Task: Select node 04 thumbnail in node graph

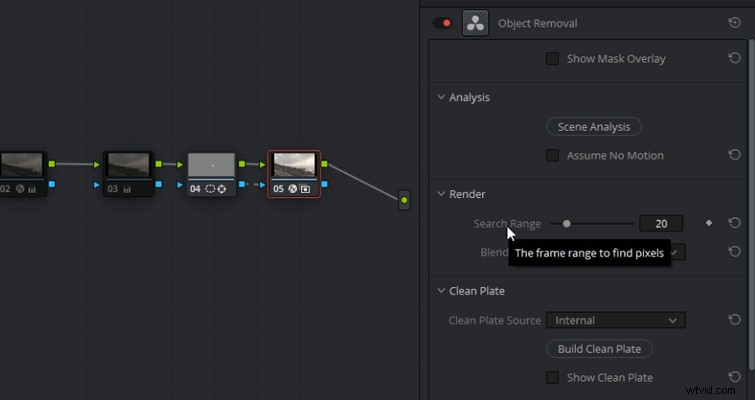Action: pos(211,165)
